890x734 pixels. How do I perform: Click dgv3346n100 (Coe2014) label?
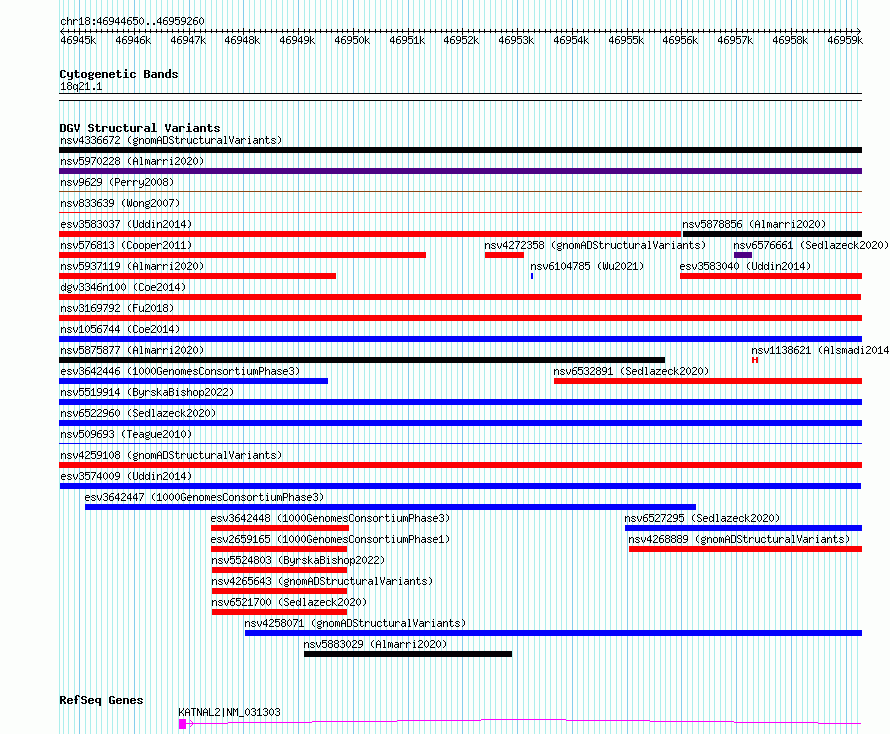click(x=123, y=287)
